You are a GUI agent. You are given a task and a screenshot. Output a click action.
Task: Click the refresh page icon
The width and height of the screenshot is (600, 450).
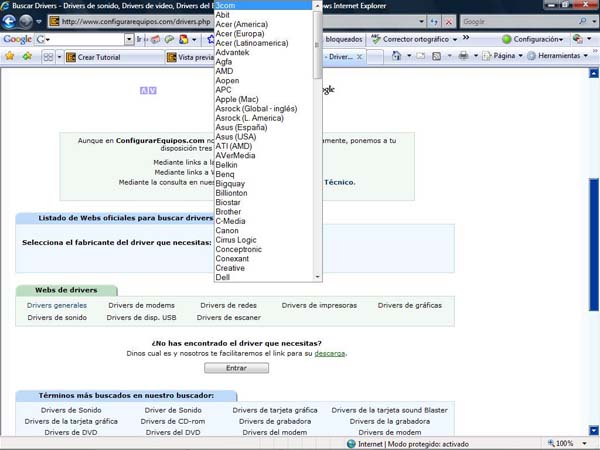click(x=434, y=22)
